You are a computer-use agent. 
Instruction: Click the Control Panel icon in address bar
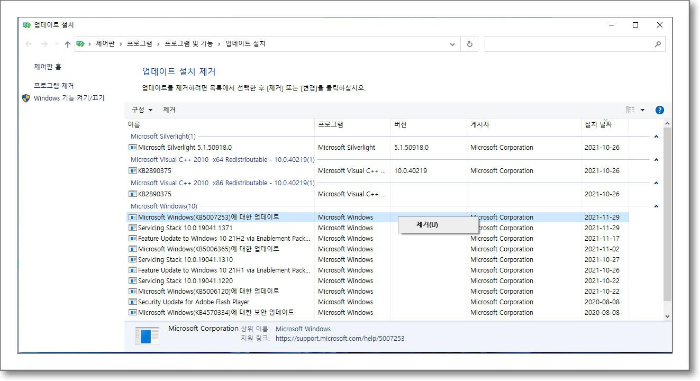[x=80, y=44]
